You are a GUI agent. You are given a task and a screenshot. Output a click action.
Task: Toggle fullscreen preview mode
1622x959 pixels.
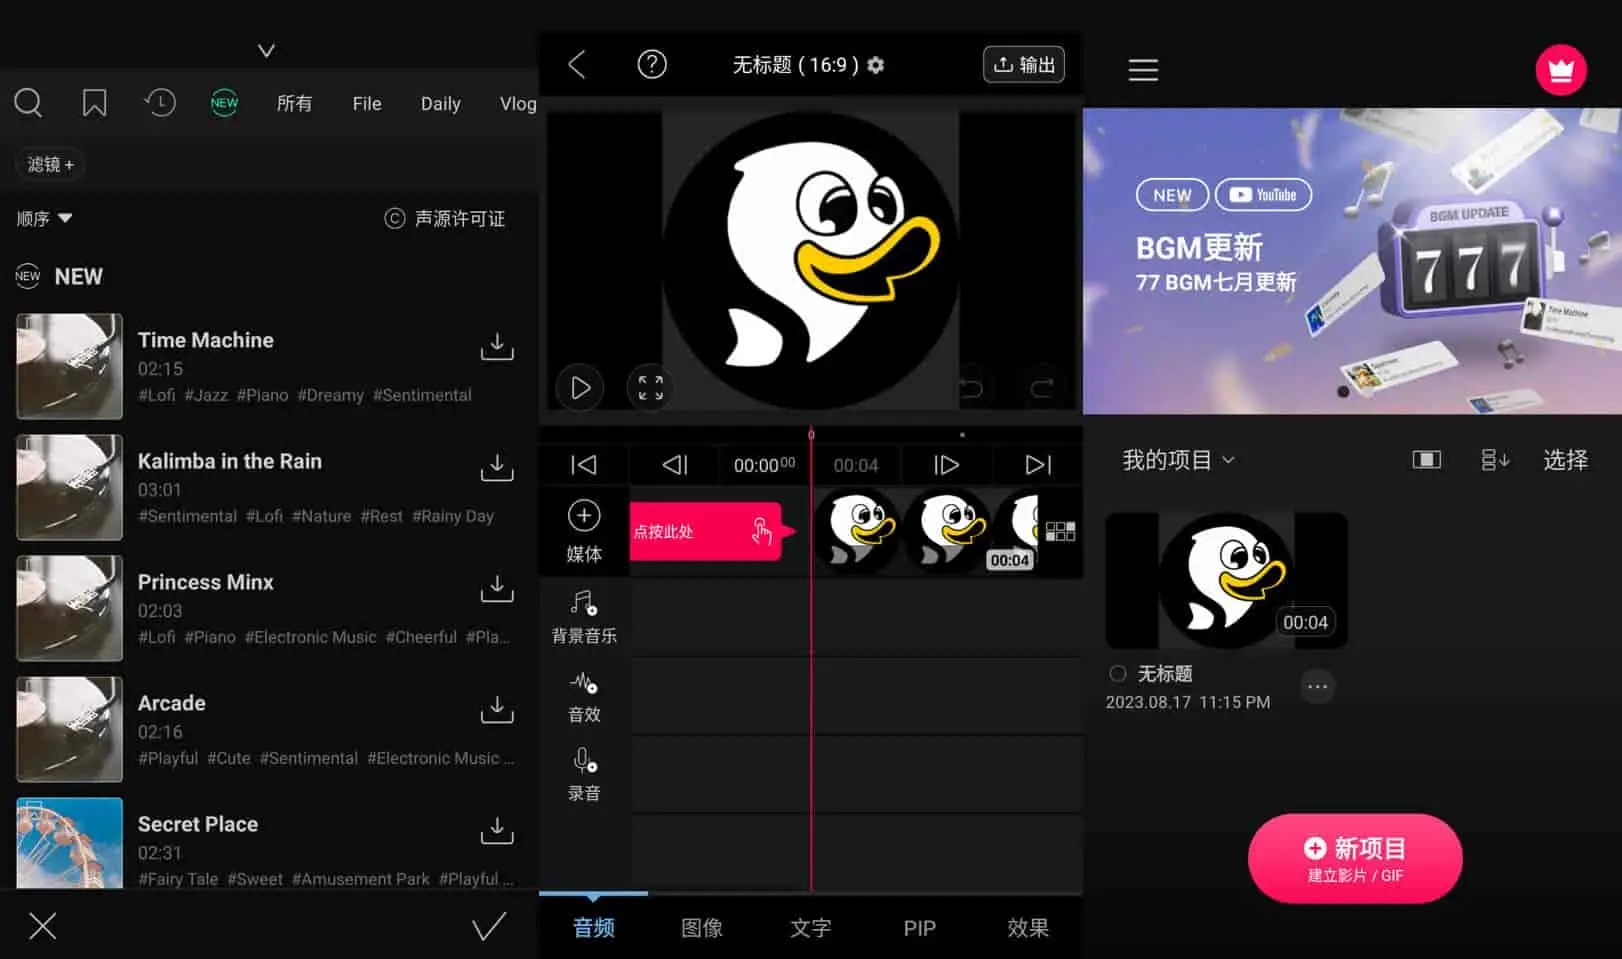(651, 388)
